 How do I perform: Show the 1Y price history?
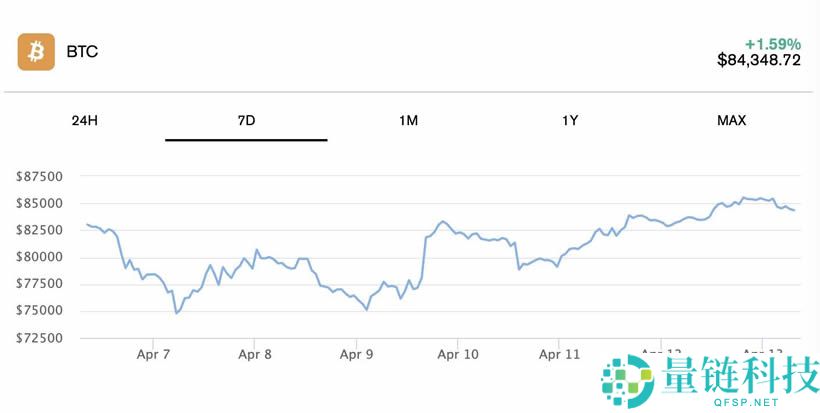(570, 121)
